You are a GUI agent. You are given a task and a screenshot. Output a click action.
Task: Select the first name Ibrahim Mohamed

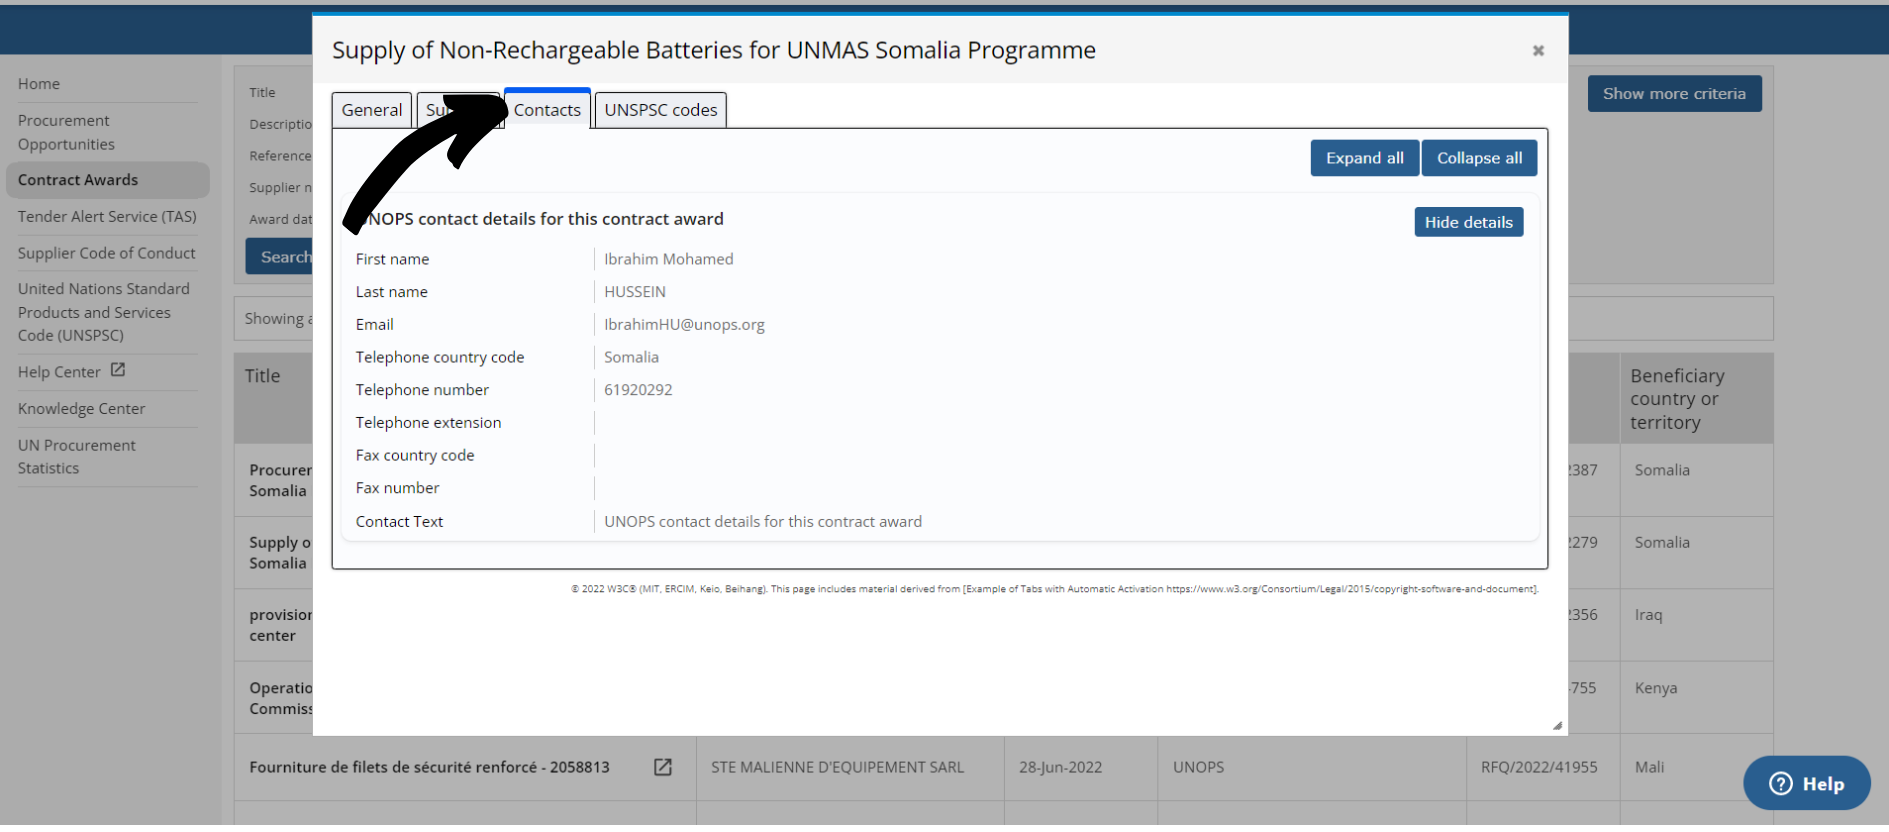point(669,259)
